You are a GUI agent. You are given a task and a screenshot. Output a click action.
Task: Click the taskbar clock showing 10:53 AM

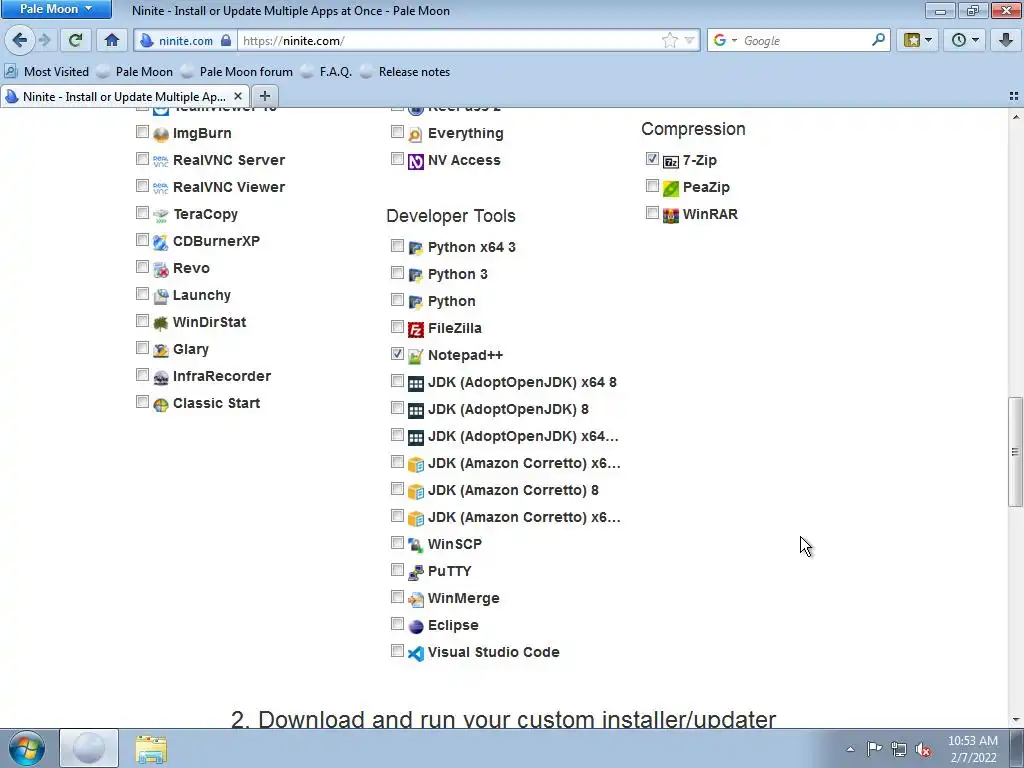click(x=972, y=749)
